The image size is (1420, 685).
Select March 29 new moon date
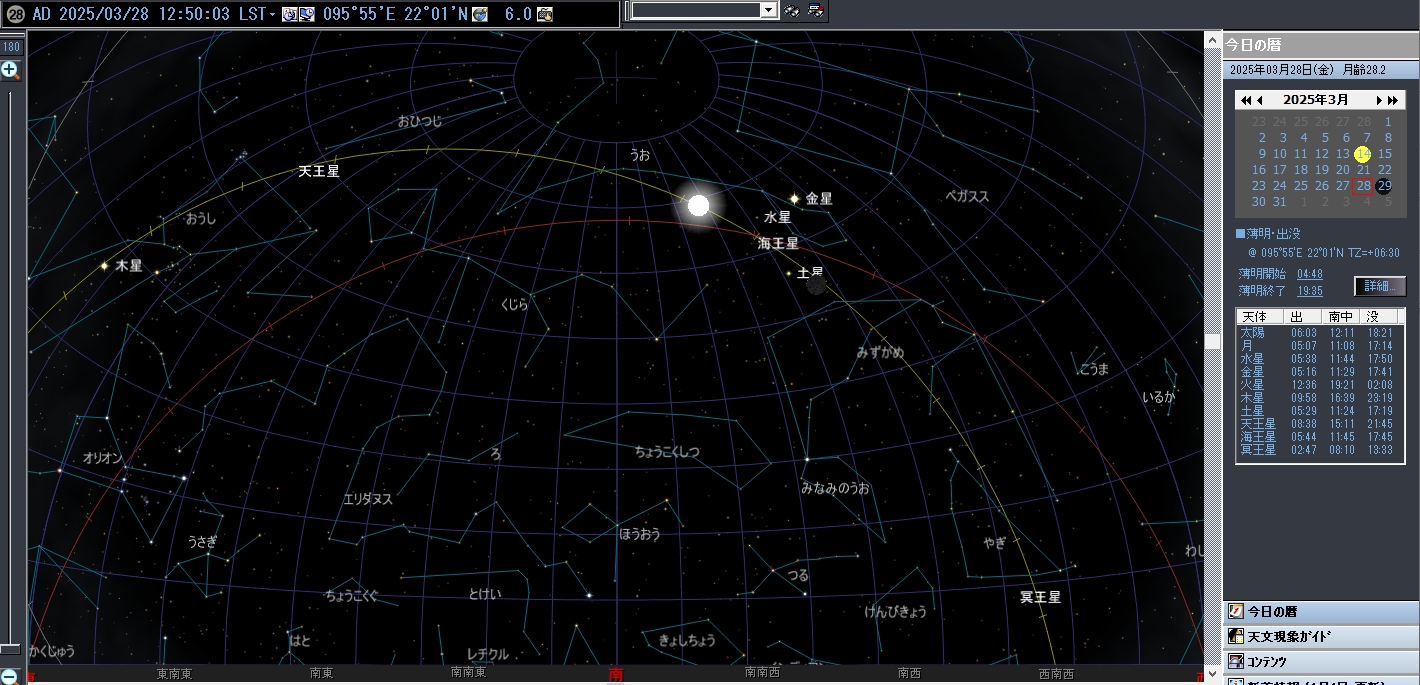[1384, 185]
